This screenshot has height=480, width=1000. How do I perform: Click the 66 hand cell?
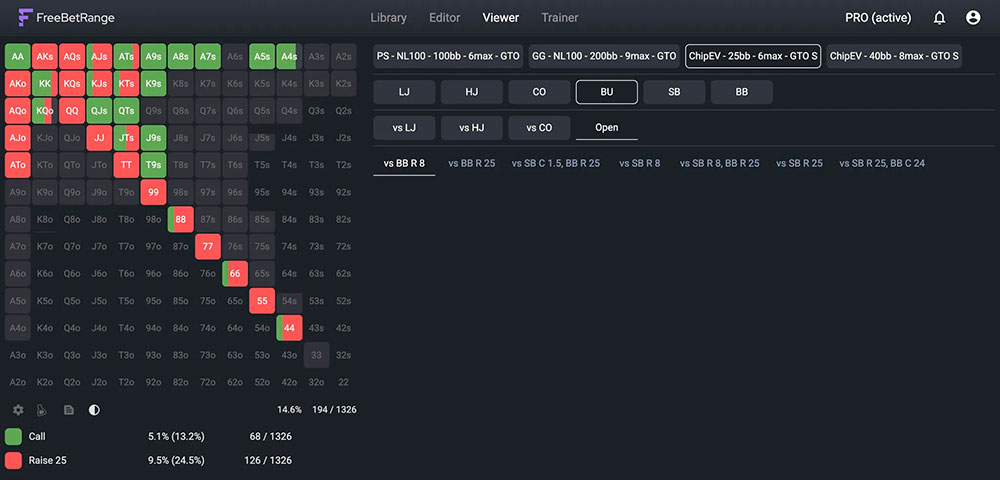[x=235, y=273]
